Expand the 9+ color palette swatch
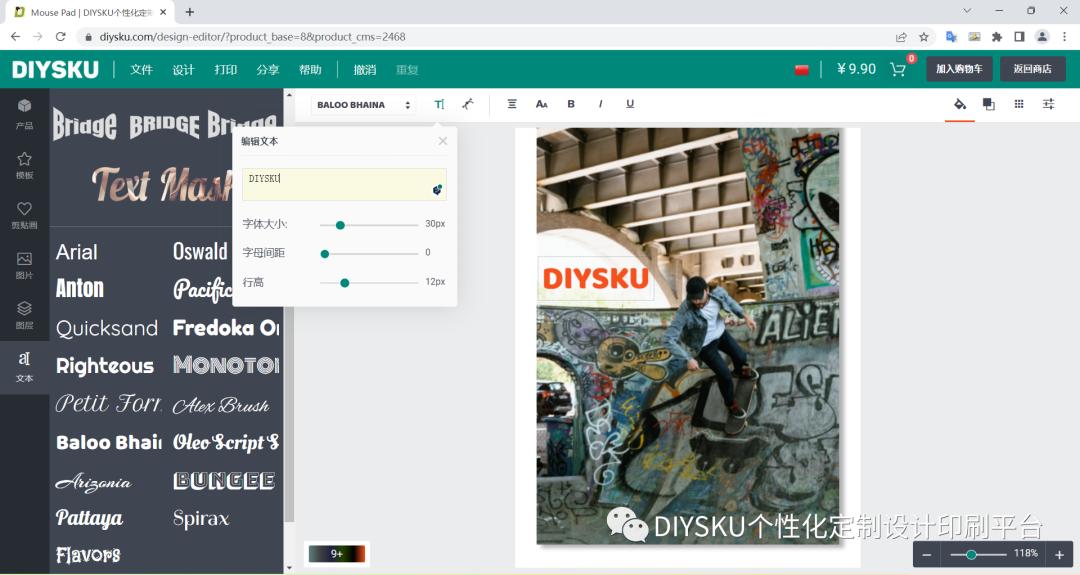Screen dimensions: 1080x575 (337, 553)
